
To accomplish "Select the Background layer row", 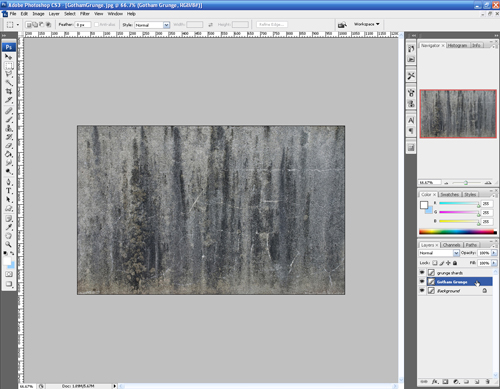I will [456, 291].
